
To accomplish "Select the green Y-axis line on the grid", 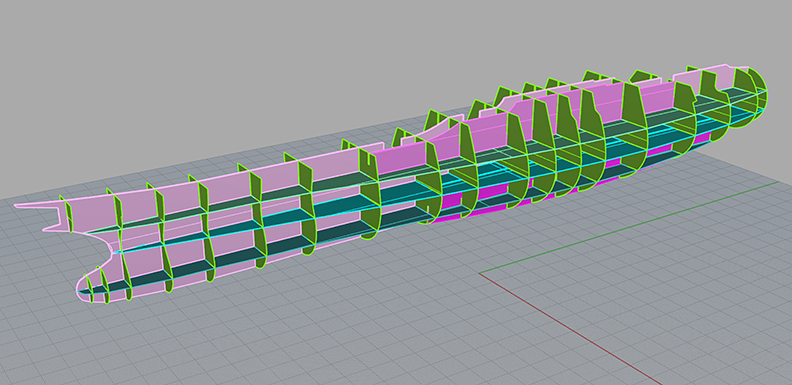I will click(629, 227).
